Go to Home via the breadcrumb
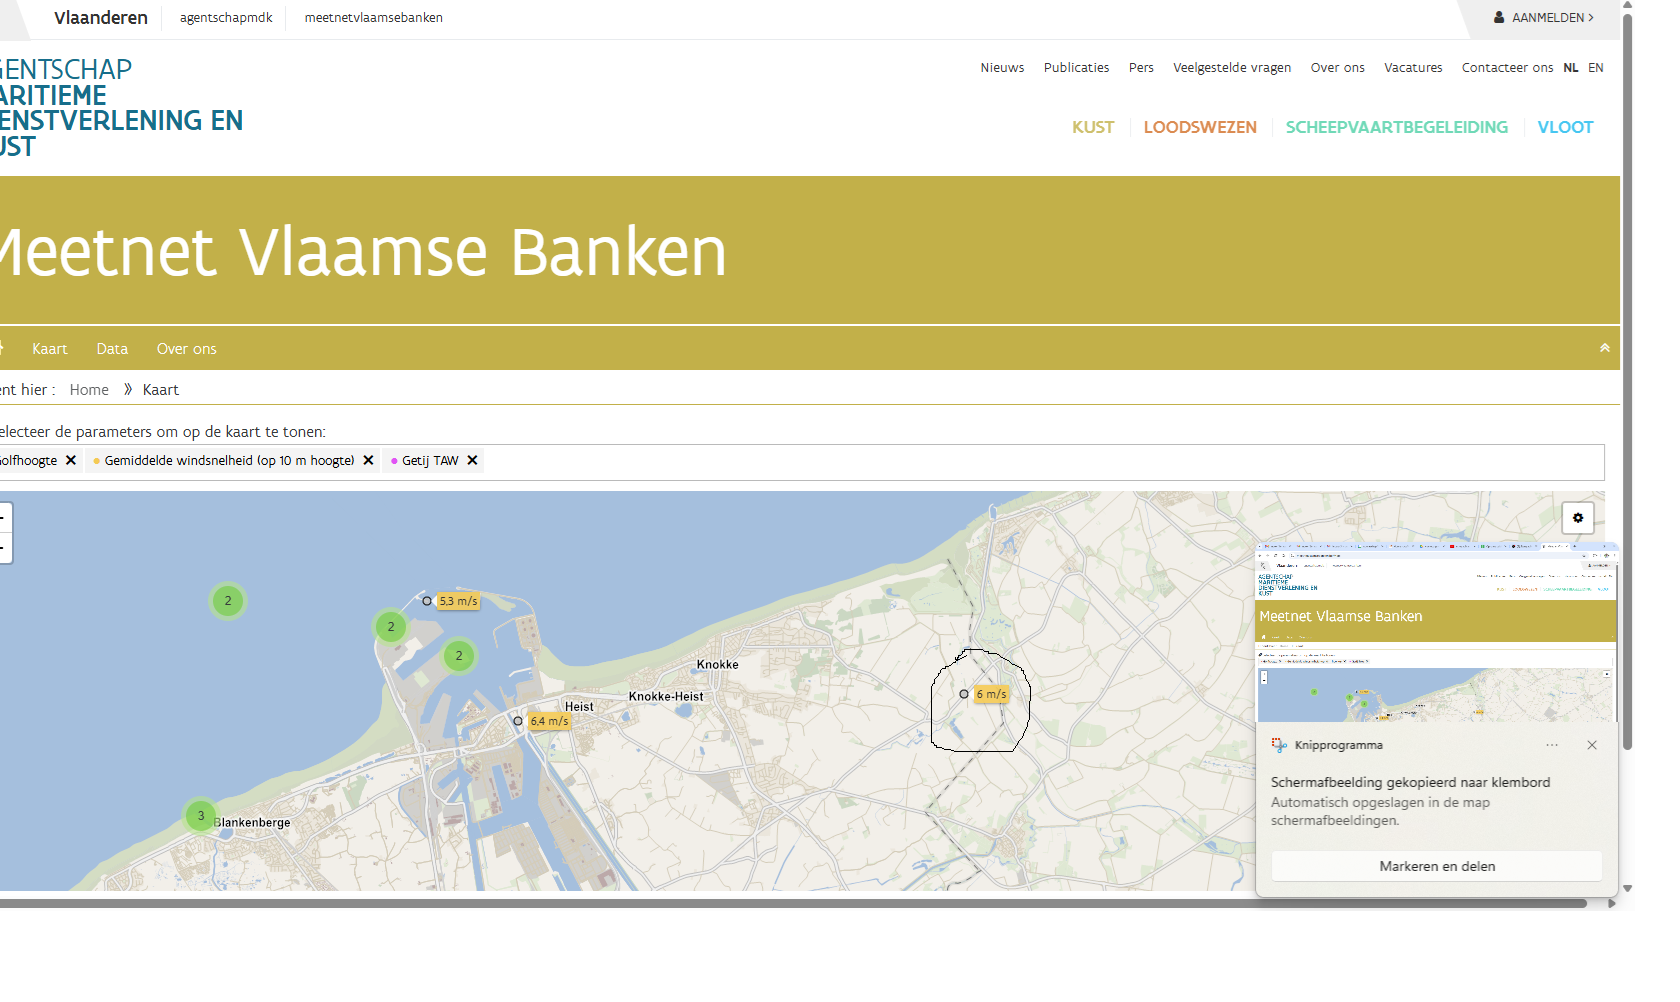This screenshot has width=1680, height=1002. click(89, 390)
